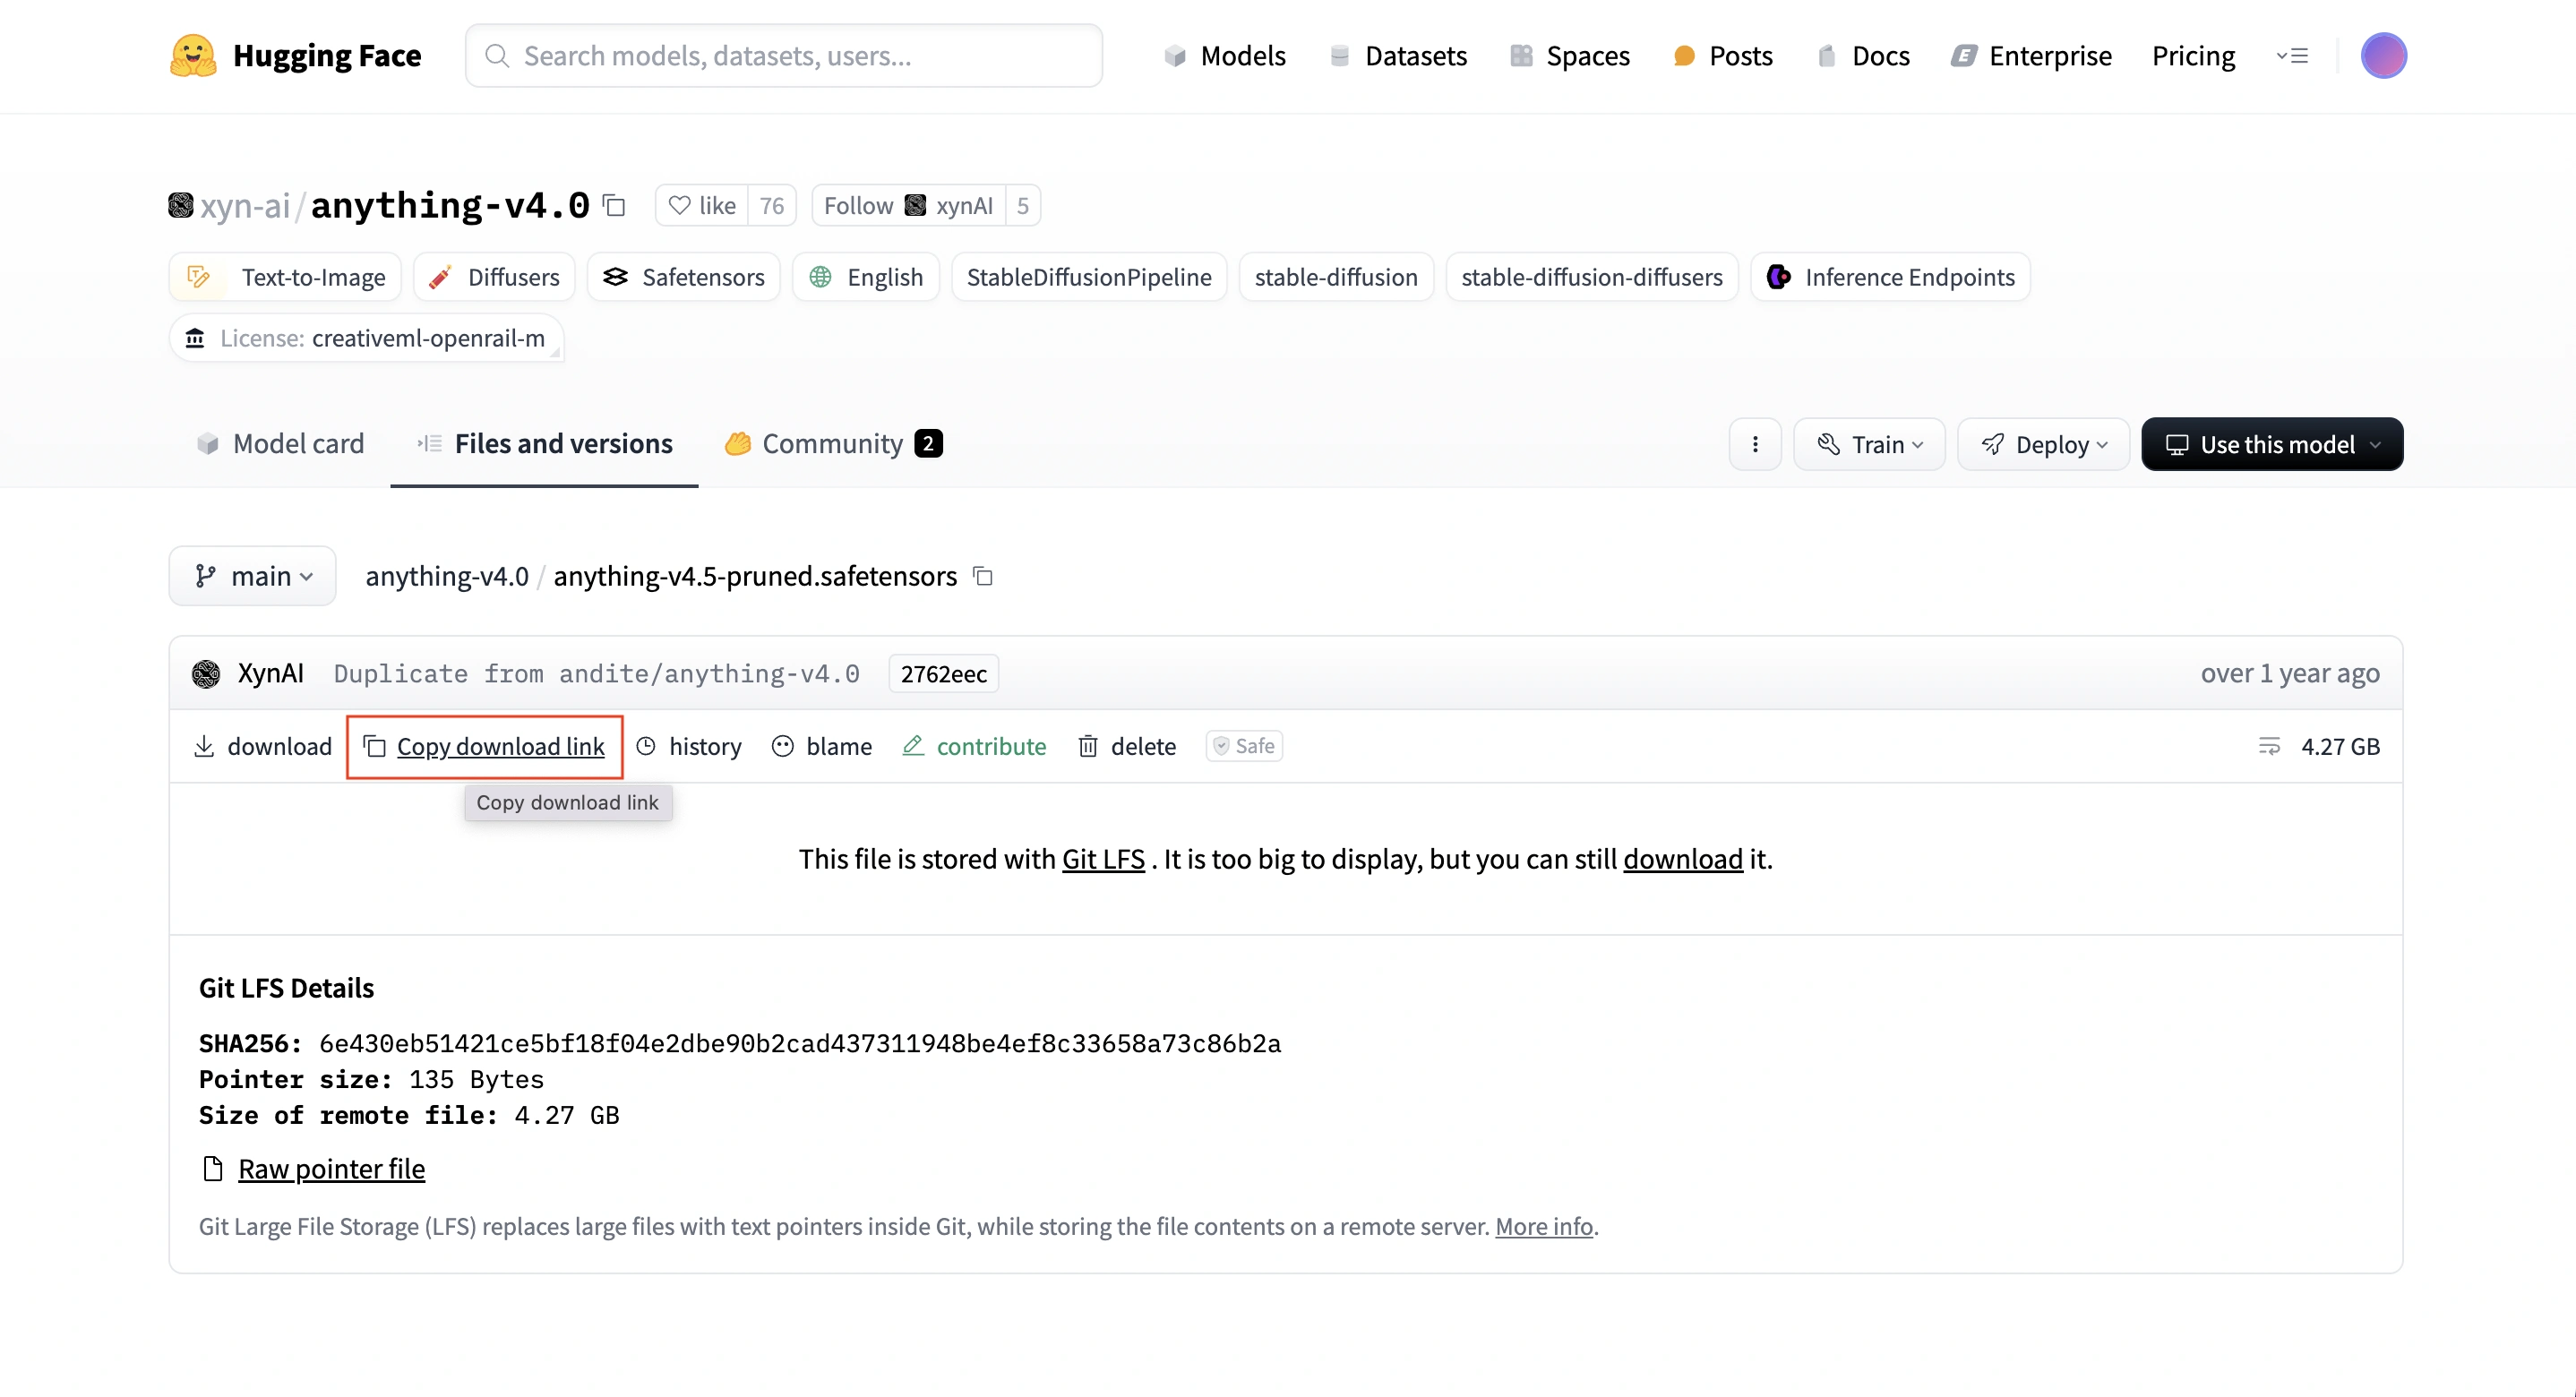Image resolution: width=2576 pixels, height=1397 pixels.
Task: Open Models in the top navigation
Action: (1225, 56)
